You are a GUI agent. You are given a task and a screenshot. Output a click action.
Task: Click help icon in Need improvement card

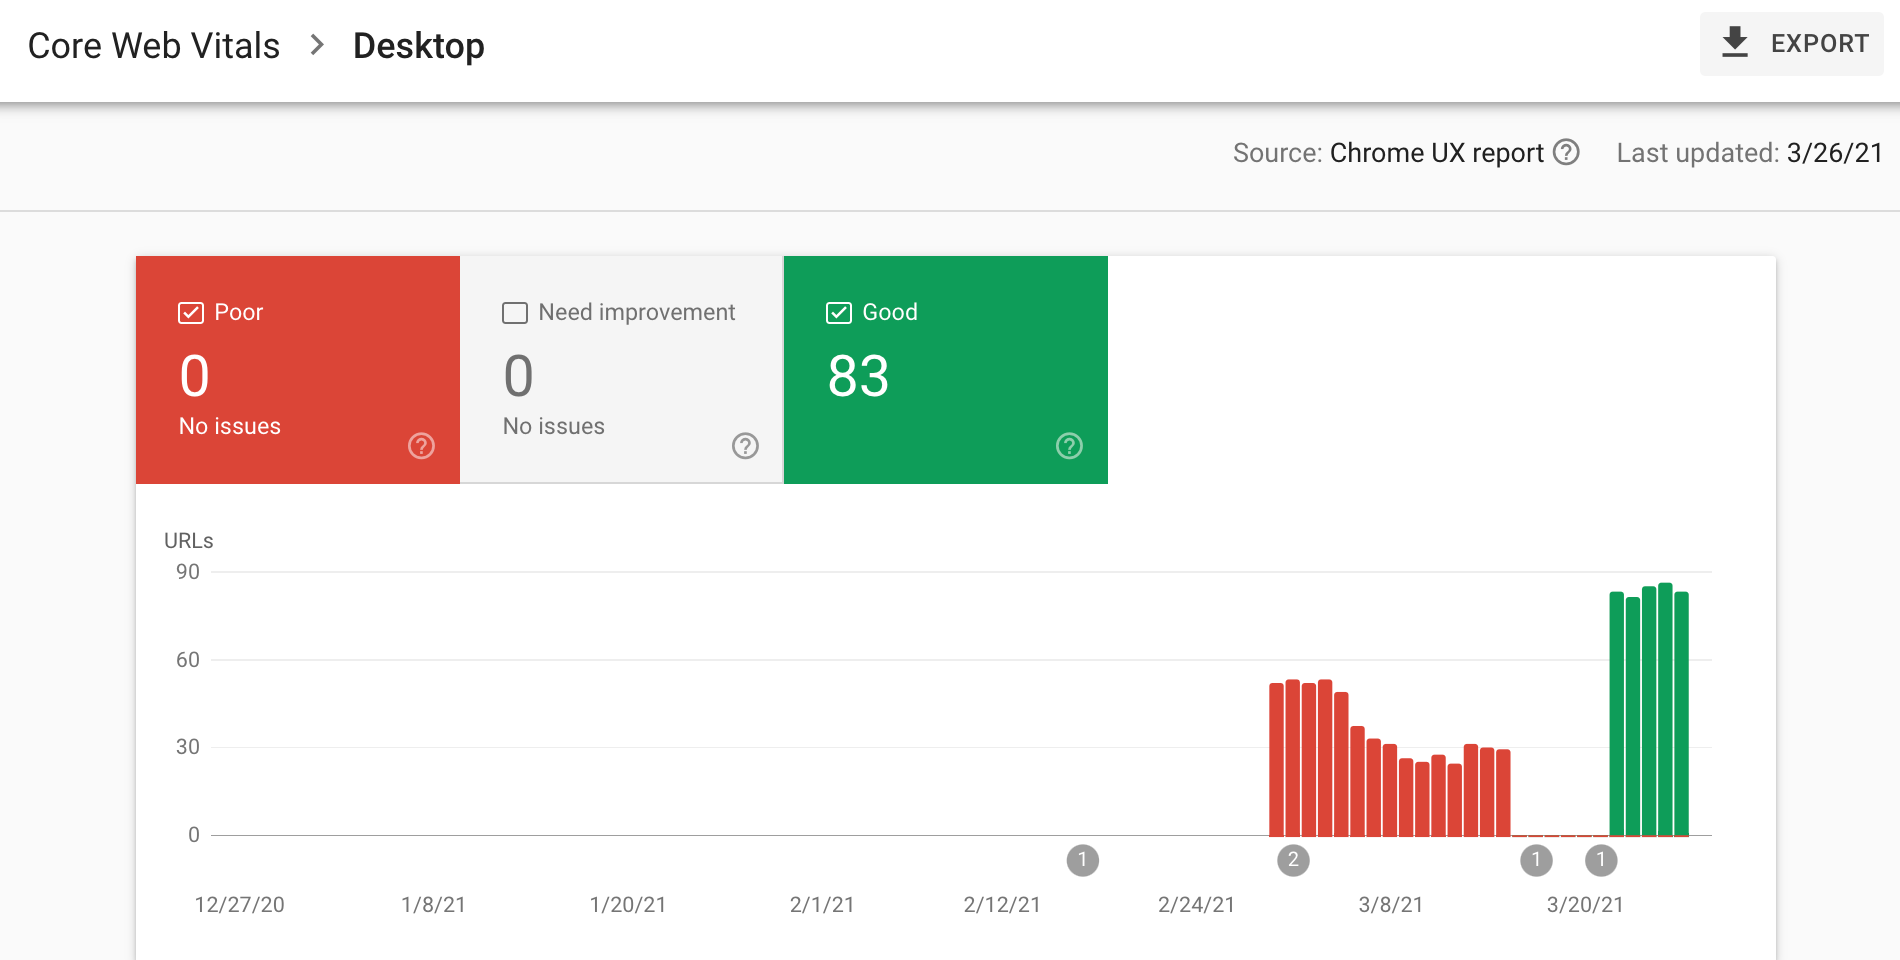[x=745, y=446]
